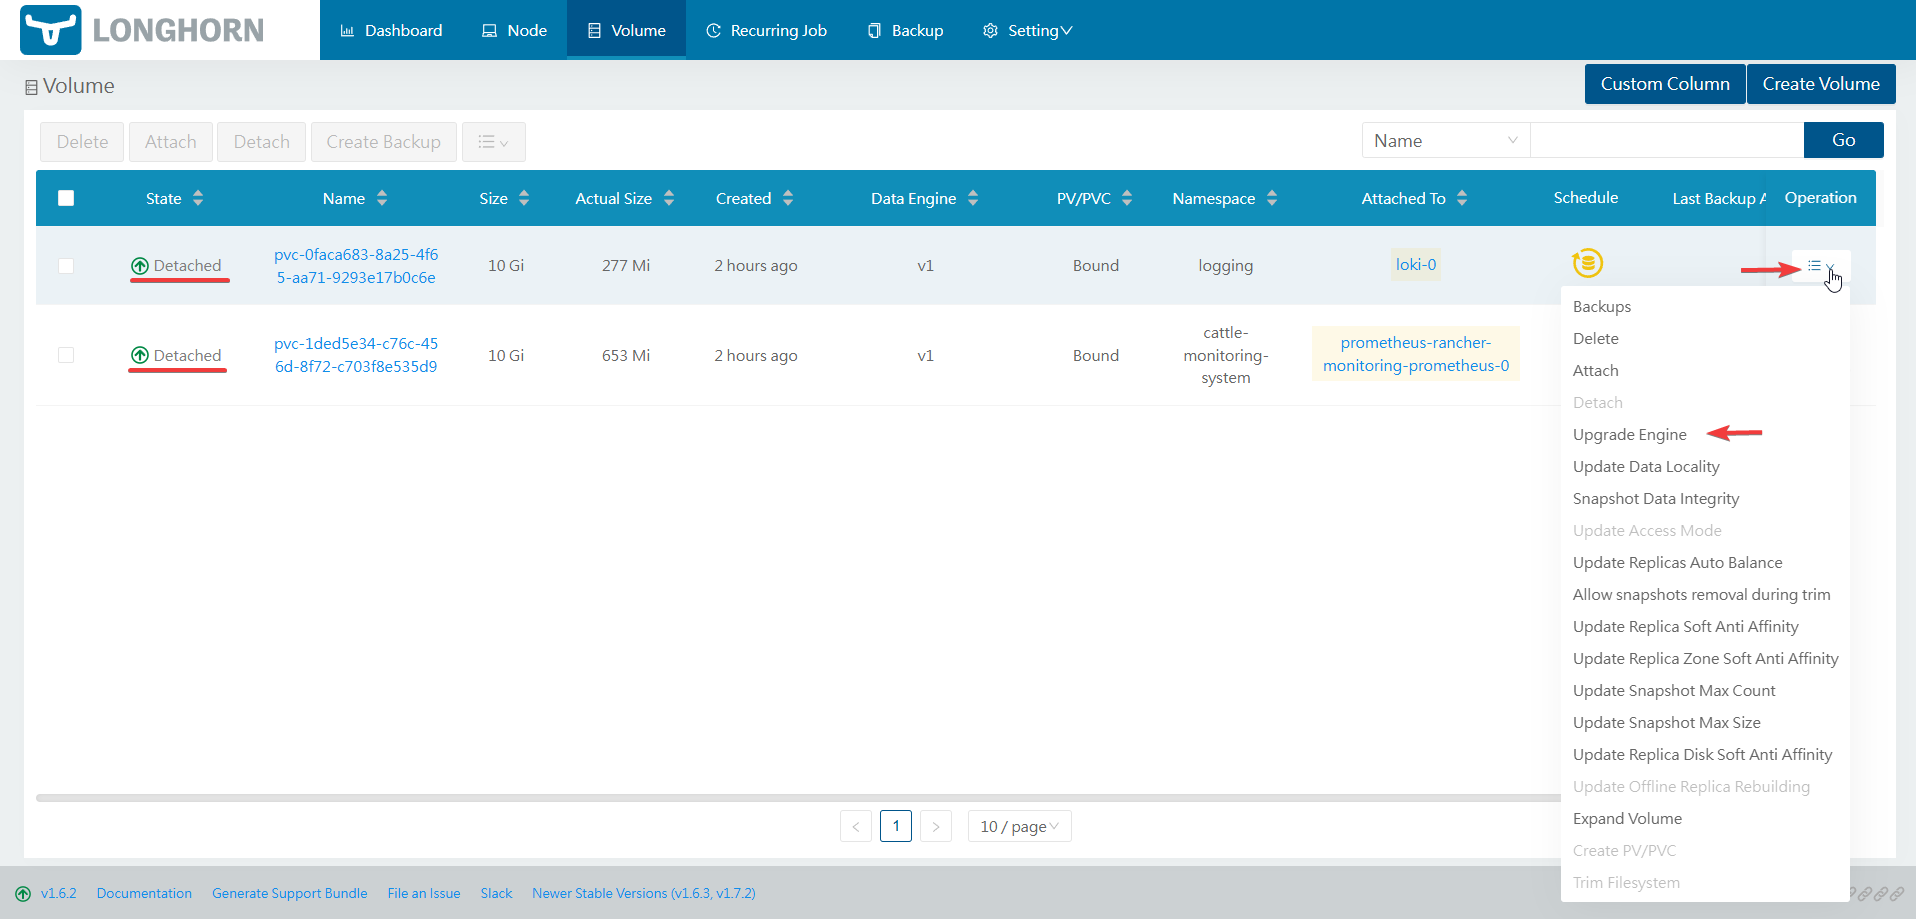Open the Documentation link in footer
The height and width of the screenshot is (919, 1916).
(x=144, y=894)
